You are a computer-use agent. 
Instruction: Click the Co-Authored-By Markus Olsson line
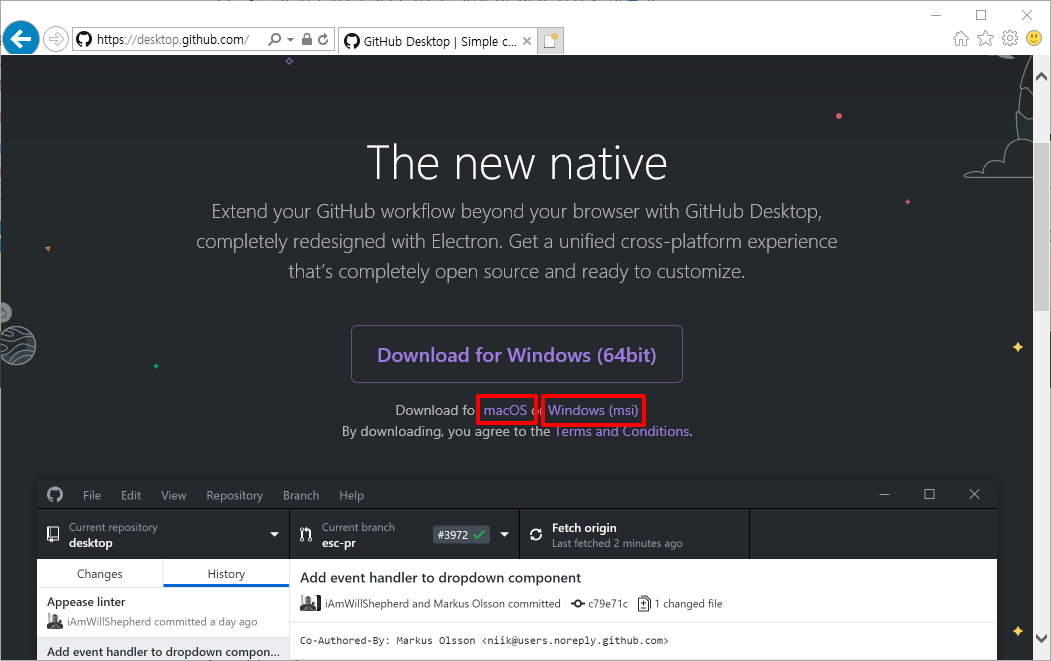(x=484, y=640)
